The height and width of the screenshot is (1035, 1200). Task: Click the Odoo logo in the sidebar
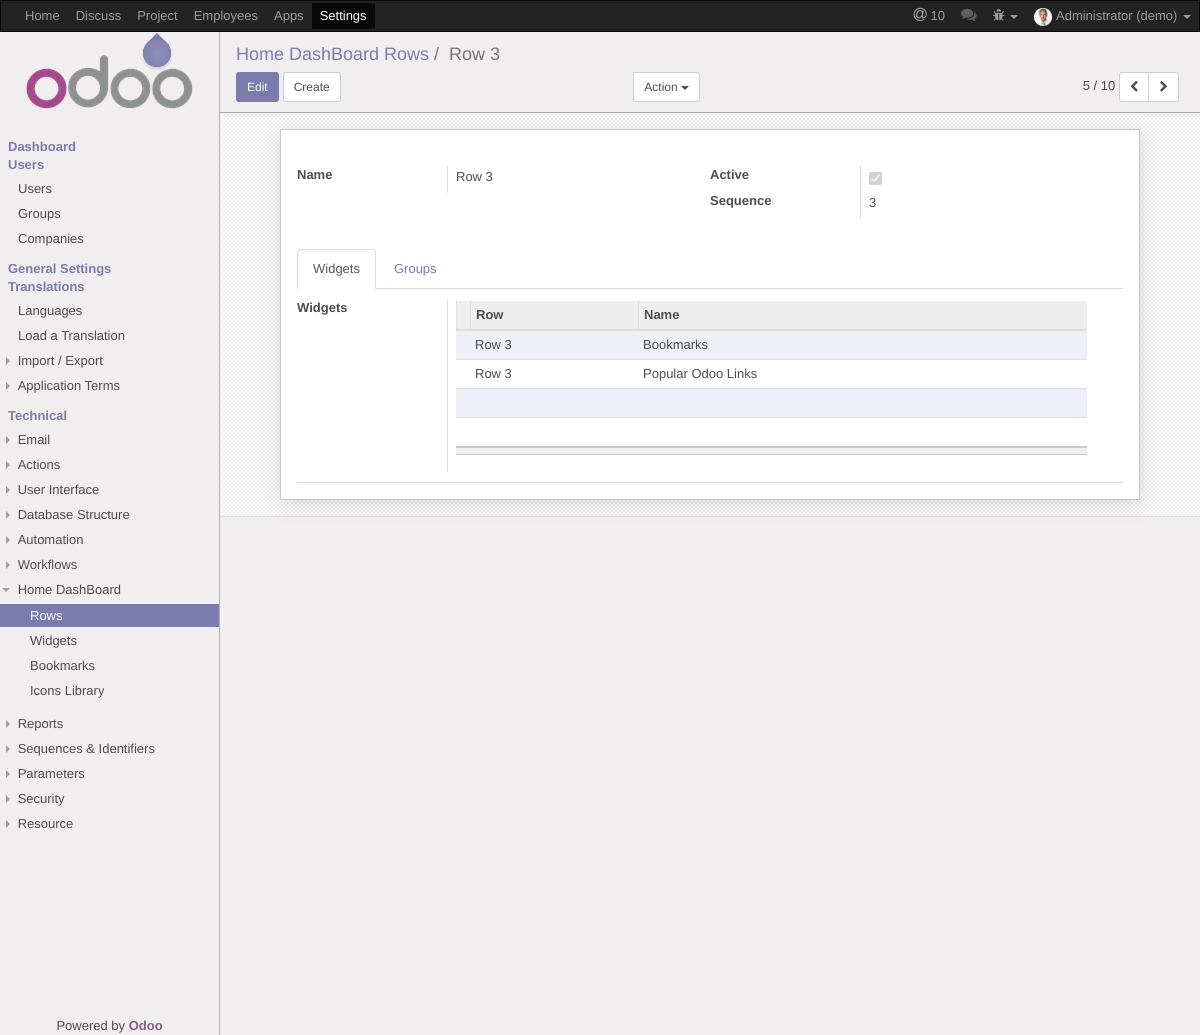(x=109, y=70)
